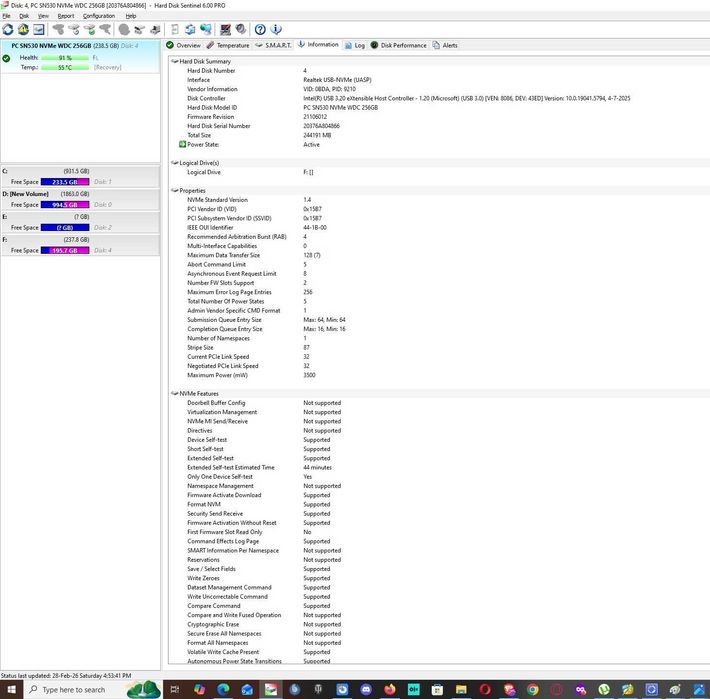Open the View menu
This screenshot has width=710, height=699.
click(x=43, y=16)
